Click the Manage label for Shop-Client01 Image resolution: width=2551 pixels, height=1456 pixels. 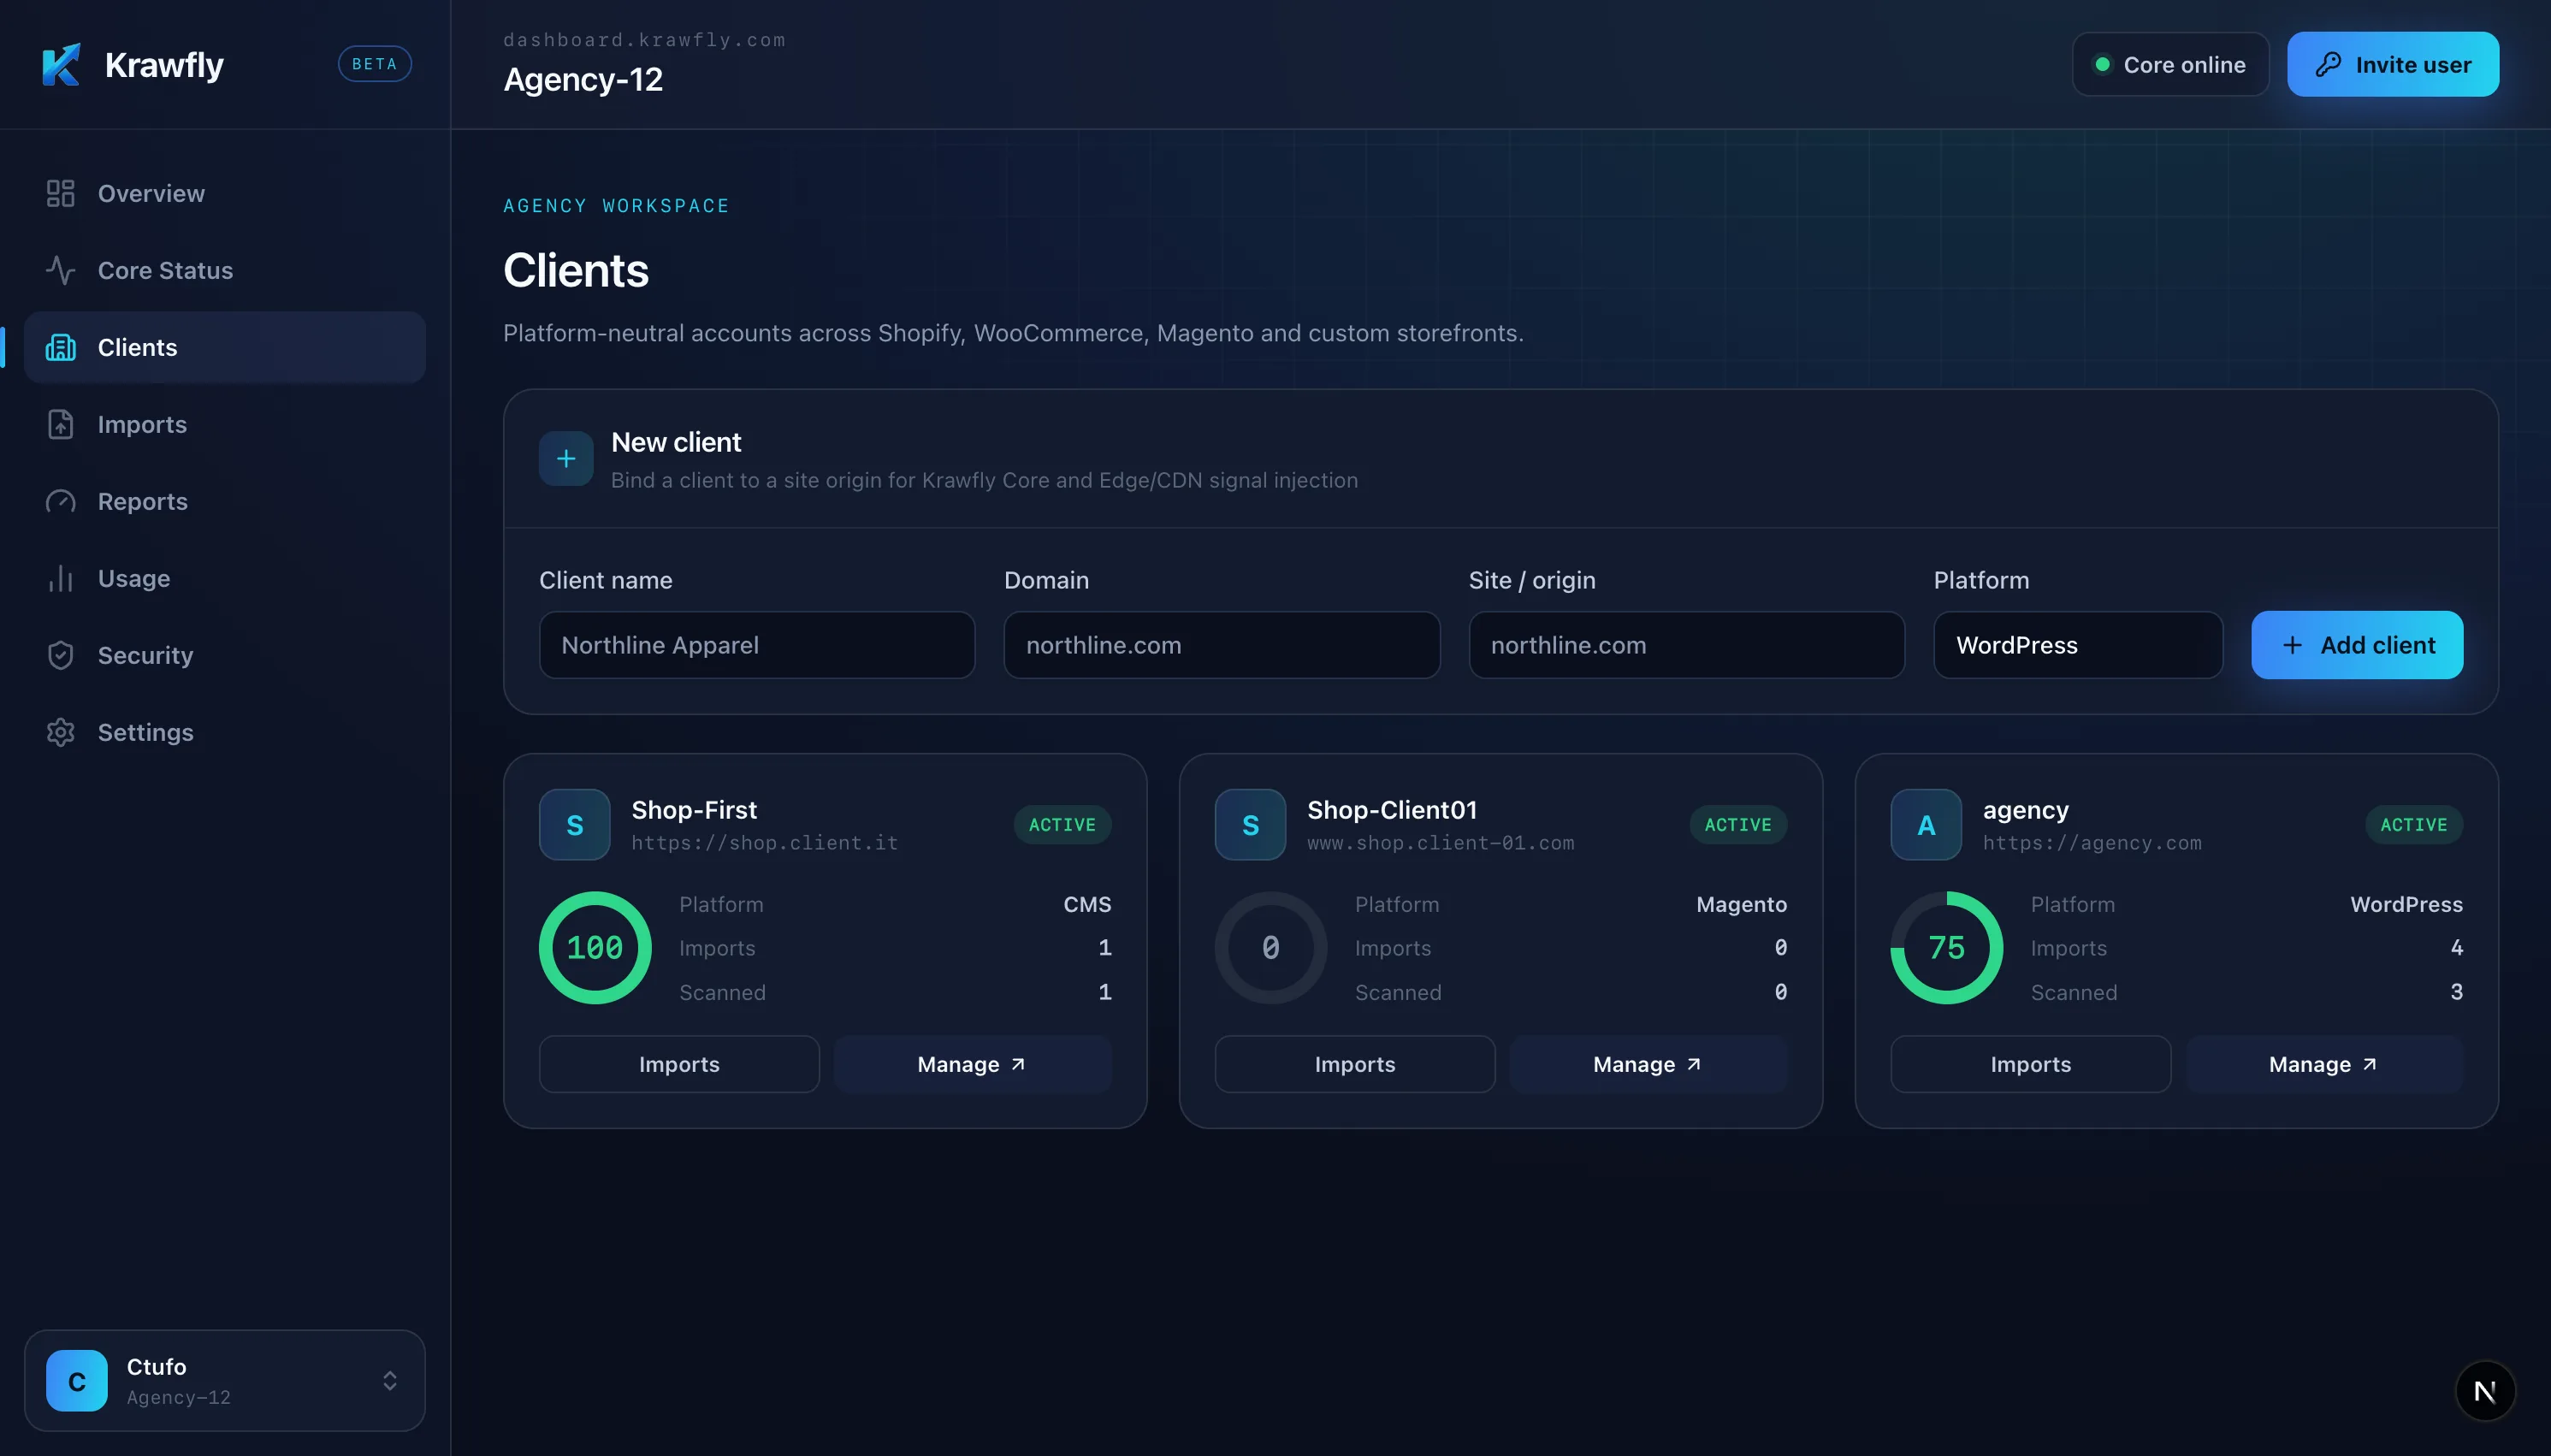pyautogui.click(x=1634, y=1065)
